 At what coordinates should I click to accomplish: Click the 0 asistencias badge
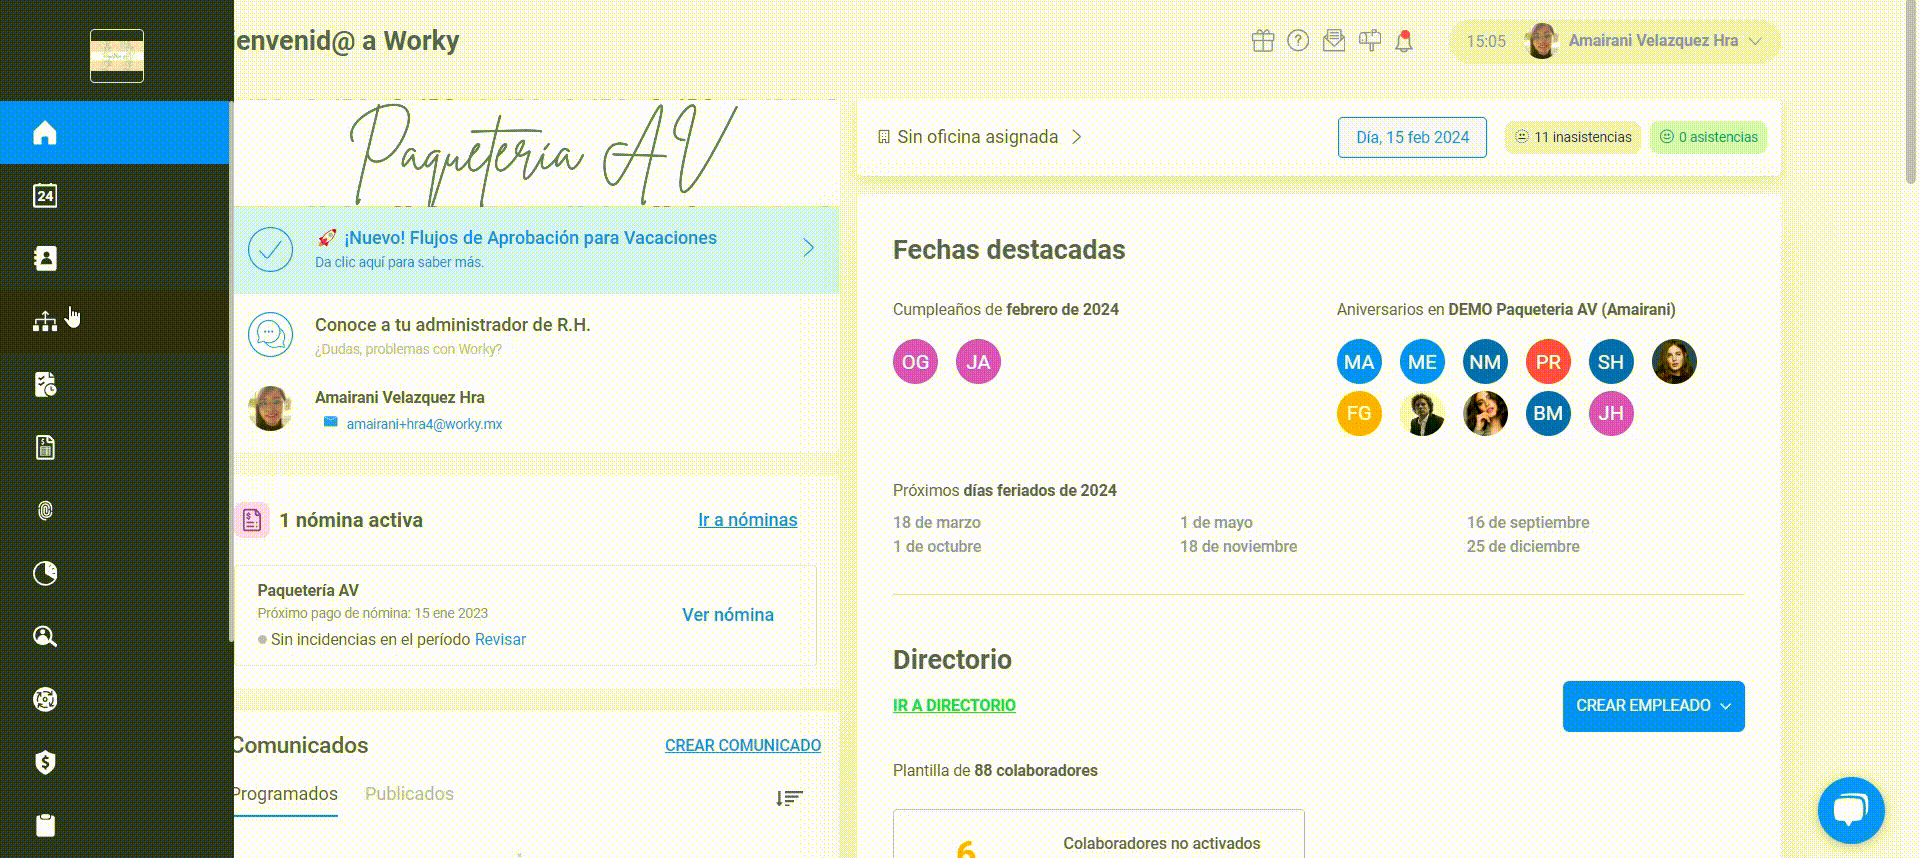[x=1708, y=137]
